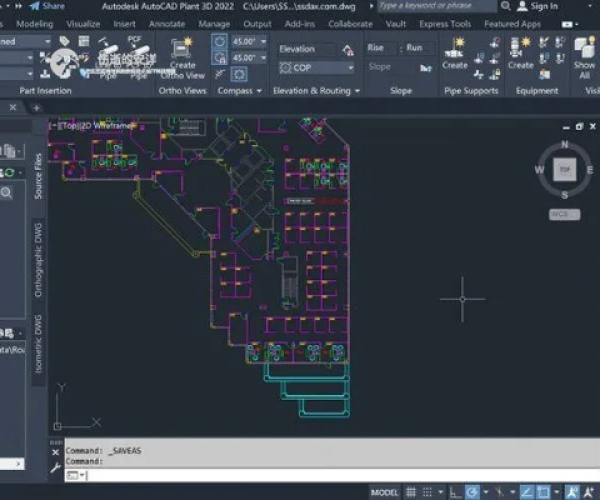Click the ViewCube TOP face
Screen dimensions: 600x500
564,171
